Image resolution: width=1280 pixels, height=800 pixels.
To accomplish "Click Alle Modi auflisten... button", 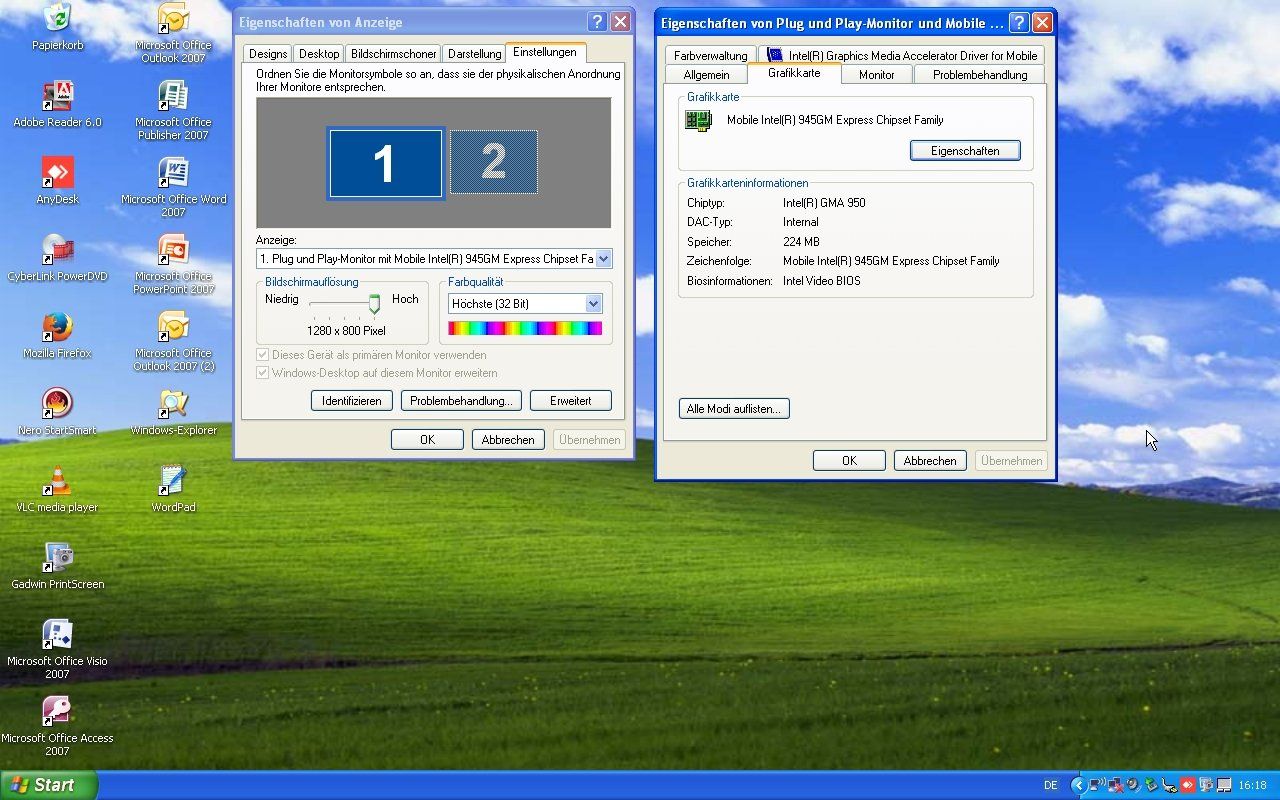I will pos(734,409).
